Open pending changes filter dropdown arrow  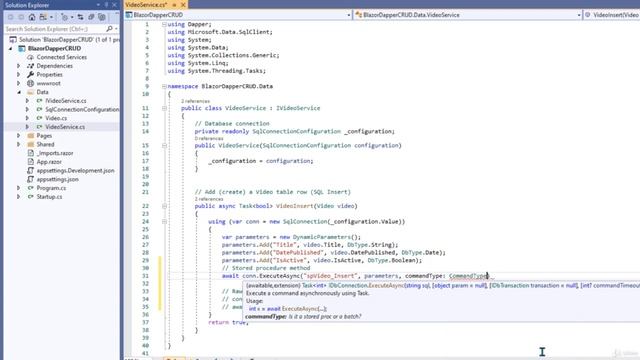[72, 17]
